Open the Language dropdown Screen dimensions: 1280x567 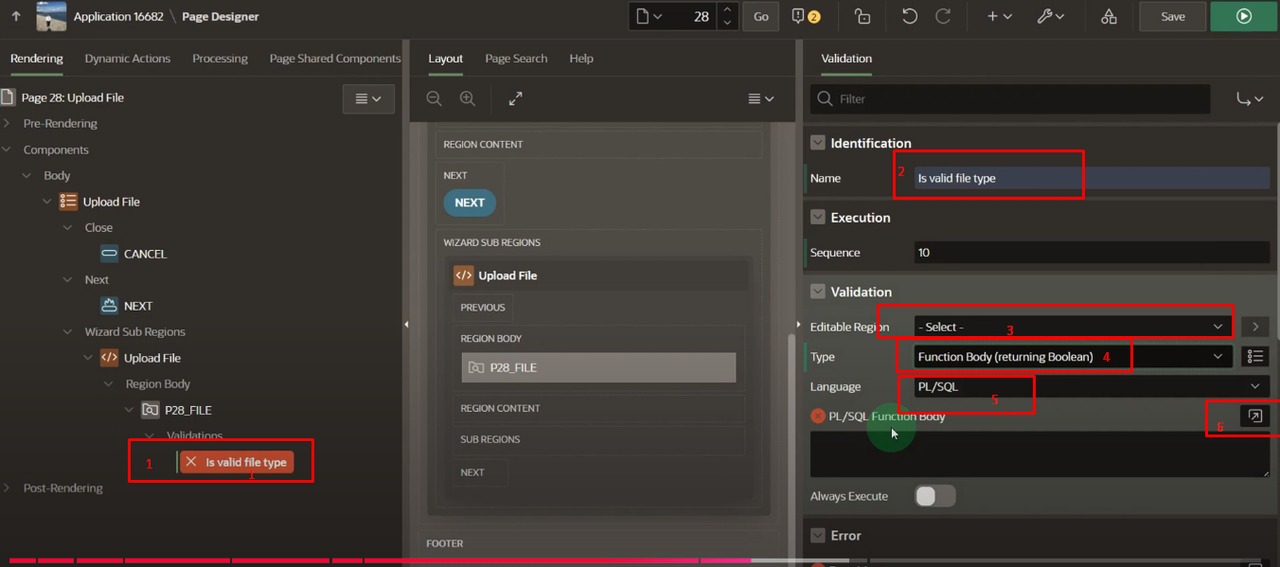click(1092, 386)
